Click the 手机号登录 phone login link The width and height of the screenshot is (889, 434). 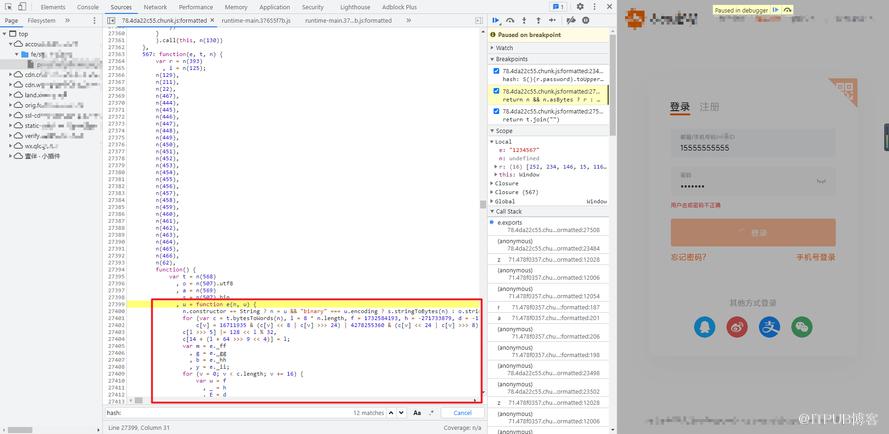(815, 258)
